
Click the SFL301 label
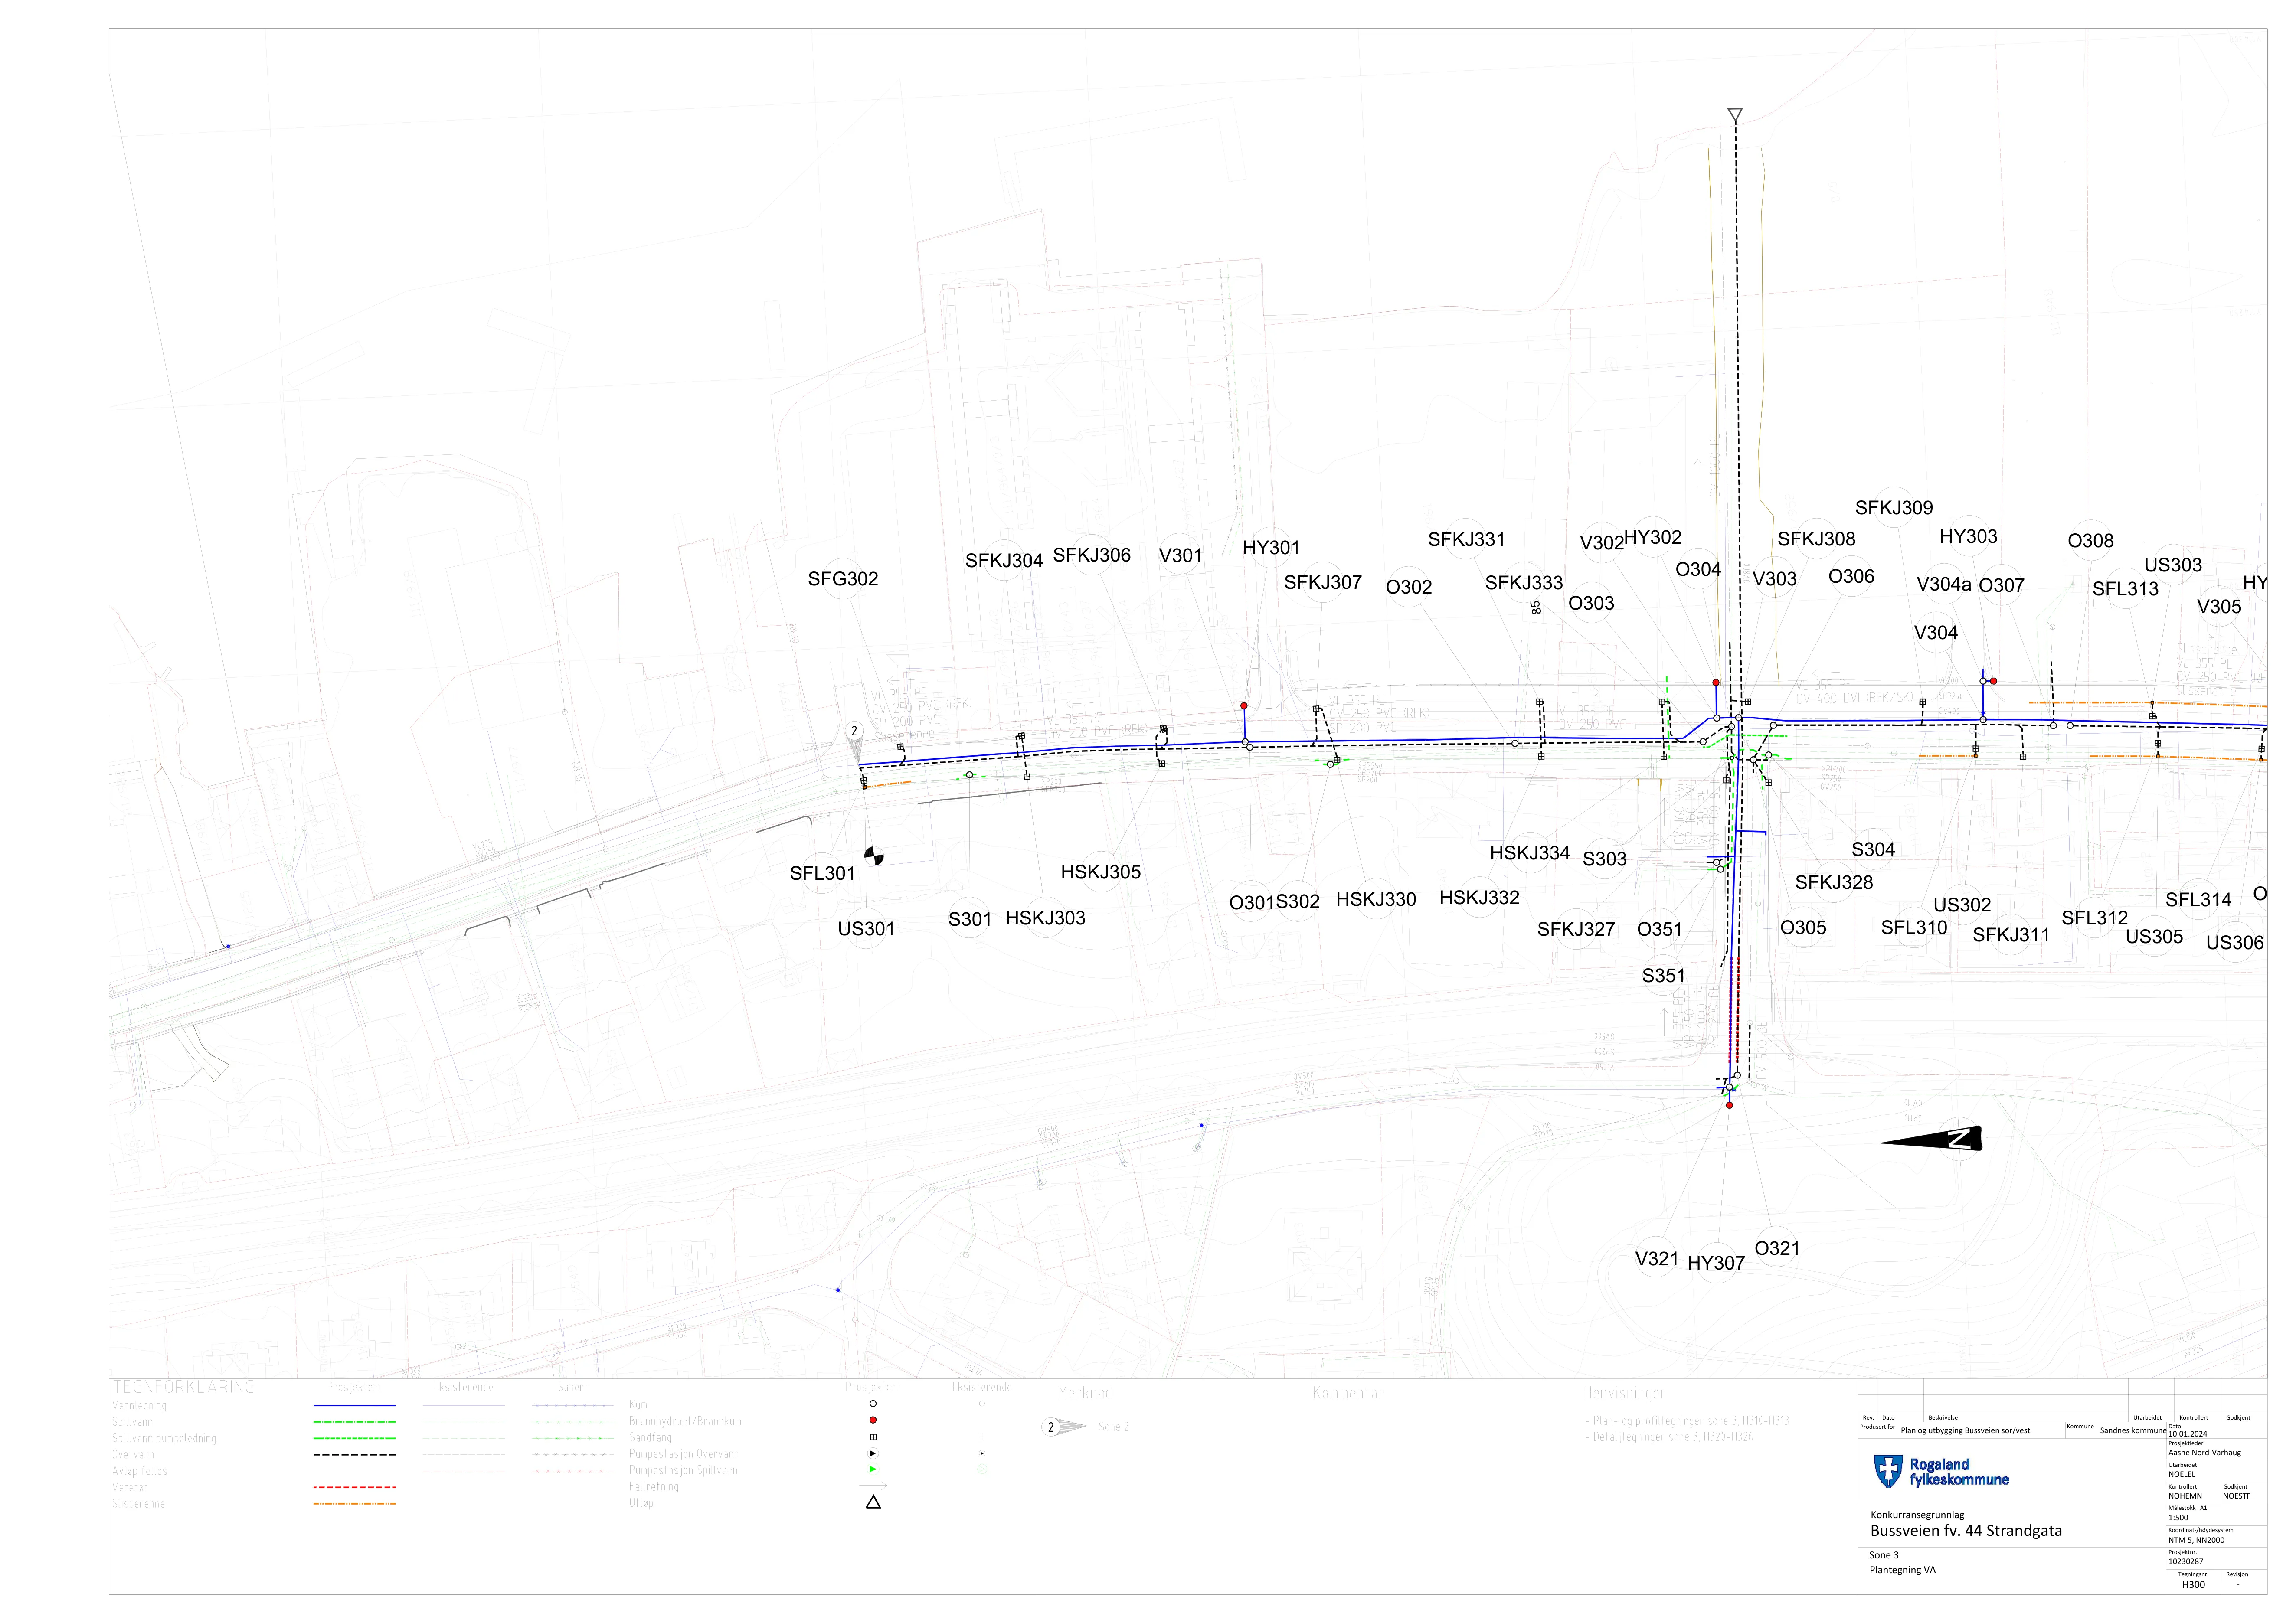tap(823, 873)
